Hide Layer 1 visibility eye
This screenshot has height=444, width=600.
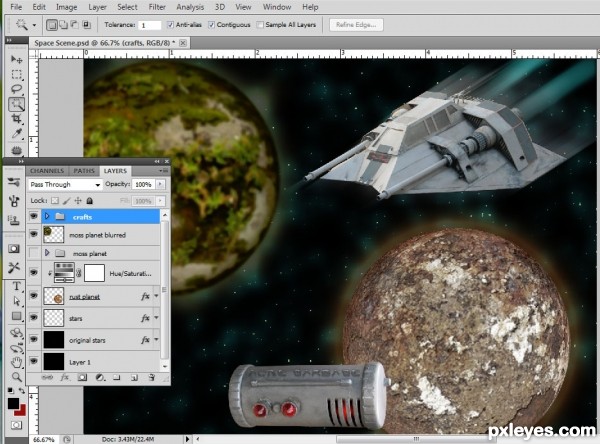tap(34, 361)
